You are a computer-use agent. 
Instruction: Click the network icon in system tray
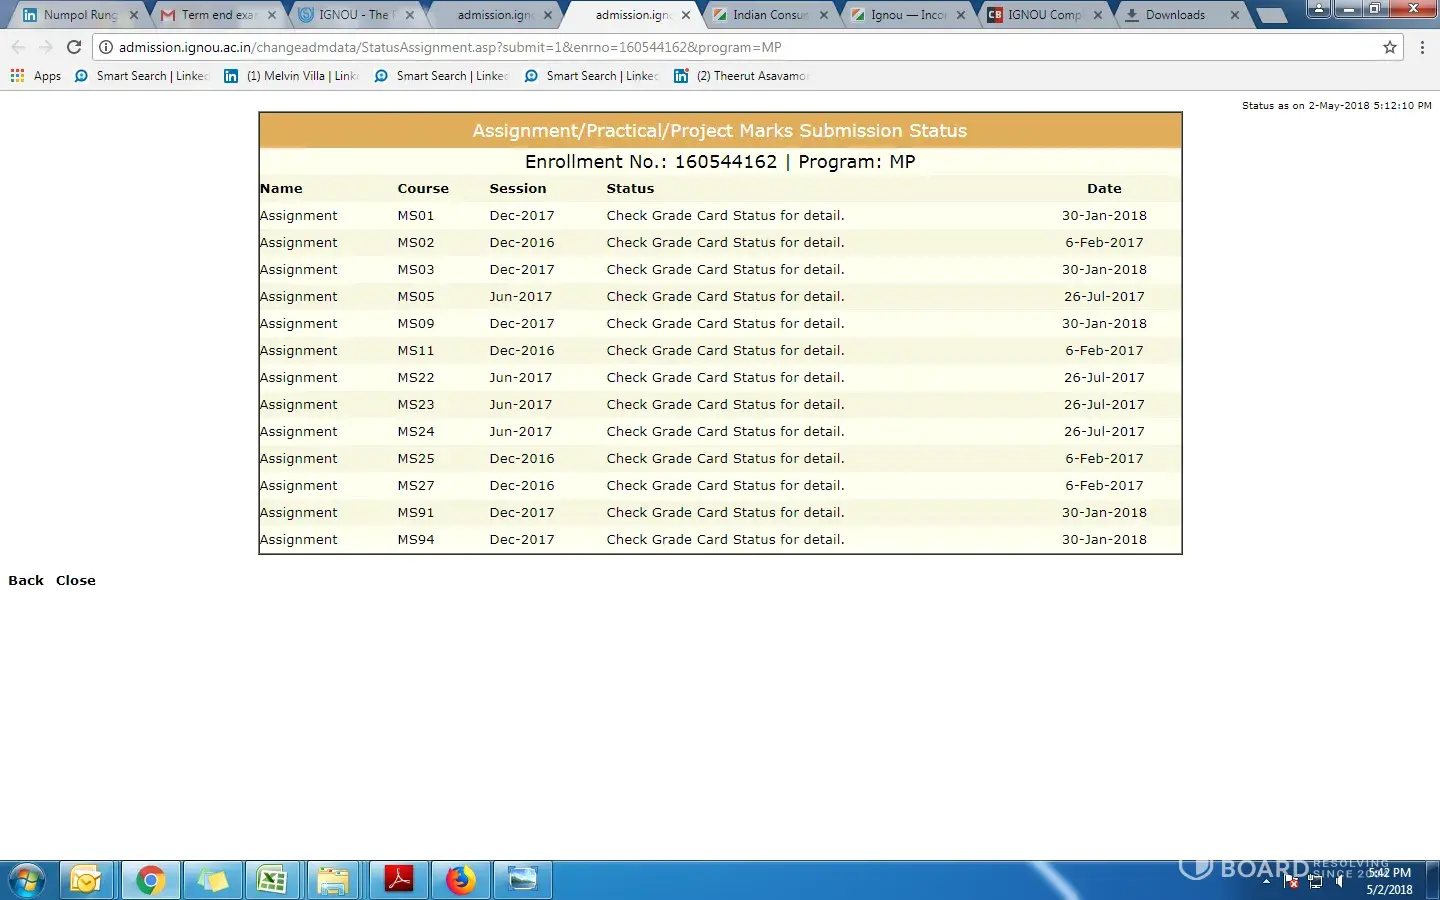(1316, 881)
